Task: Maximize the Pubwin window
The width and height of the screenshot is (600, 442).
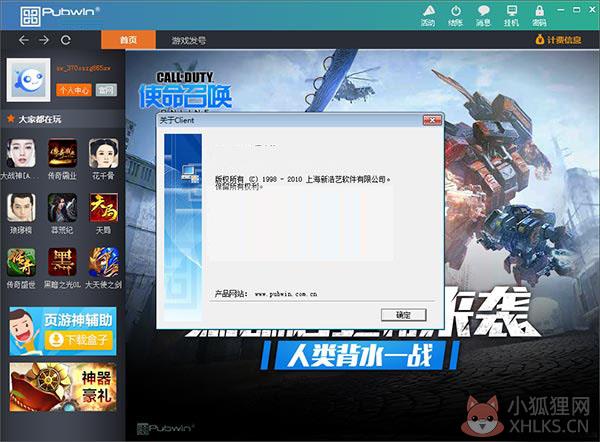Action: [577, 10]
